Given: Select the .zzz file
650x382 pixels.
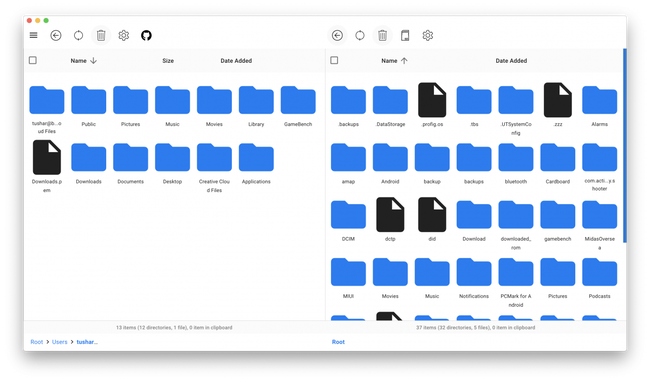Looking at the screenshot, I should [558, 105].
